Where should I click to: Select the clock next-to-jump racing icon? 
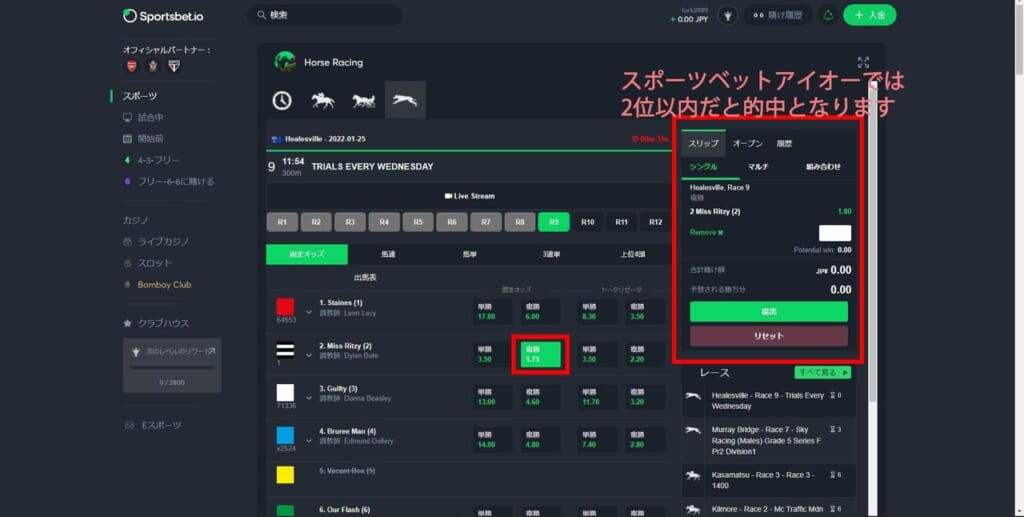(x=282, y=101)
